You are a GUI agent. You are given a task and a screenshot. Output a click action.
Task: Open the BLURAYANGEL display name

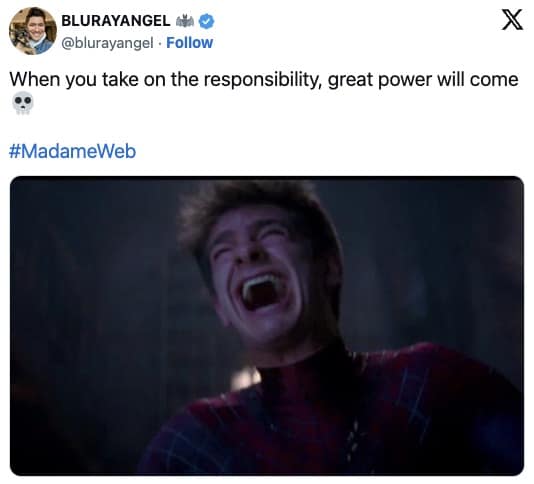[x=115, y=21]
